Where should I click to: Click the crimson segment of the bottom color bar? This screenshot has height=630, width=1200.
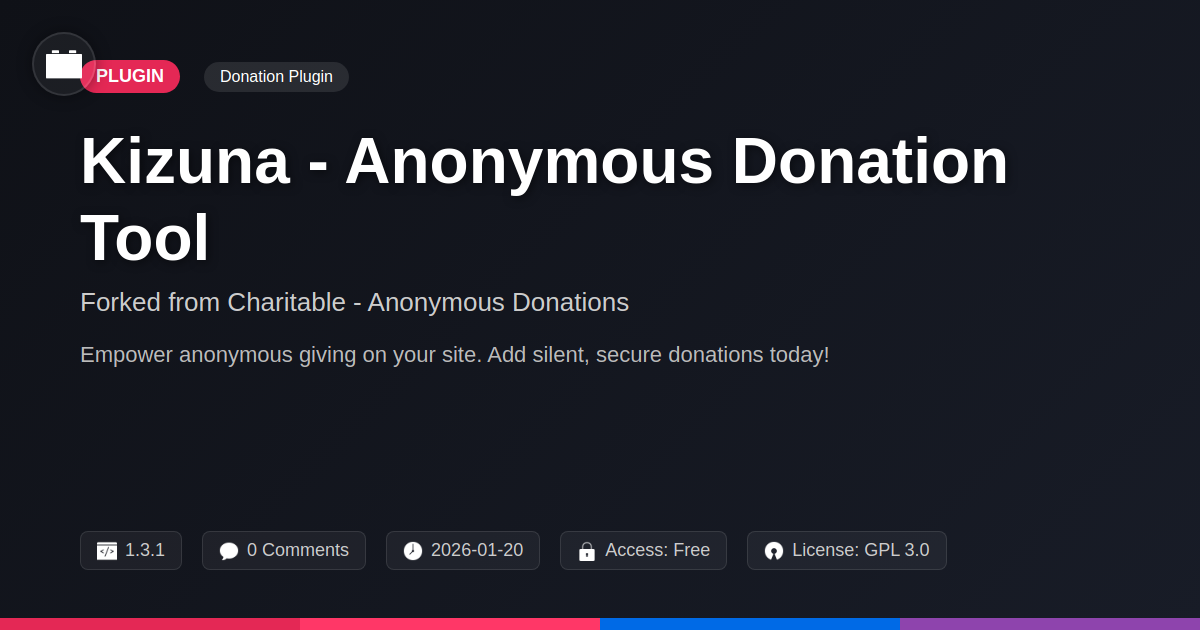tap(150, 624)
